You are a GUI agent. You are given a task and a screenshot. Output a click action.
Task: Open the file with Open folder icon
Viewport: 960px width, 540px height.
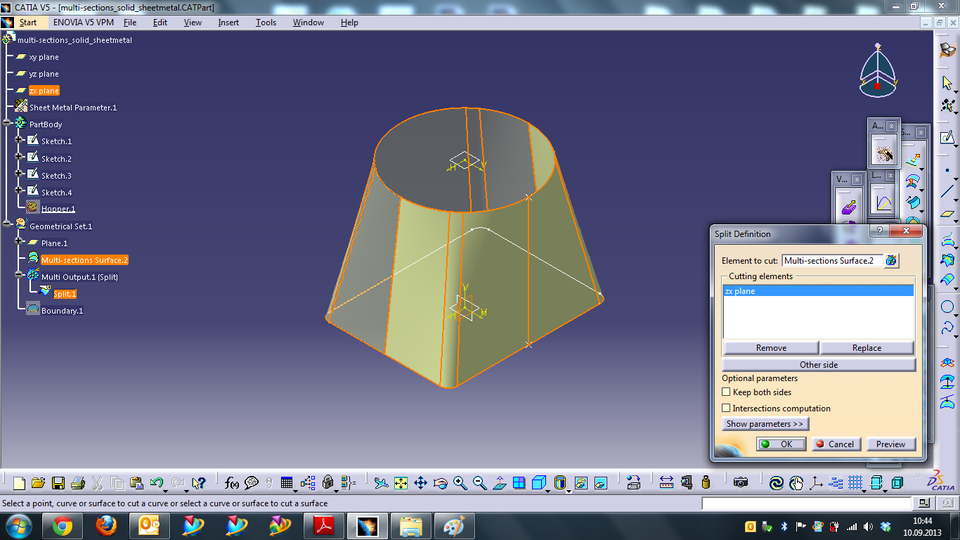[x=38, y=483]
